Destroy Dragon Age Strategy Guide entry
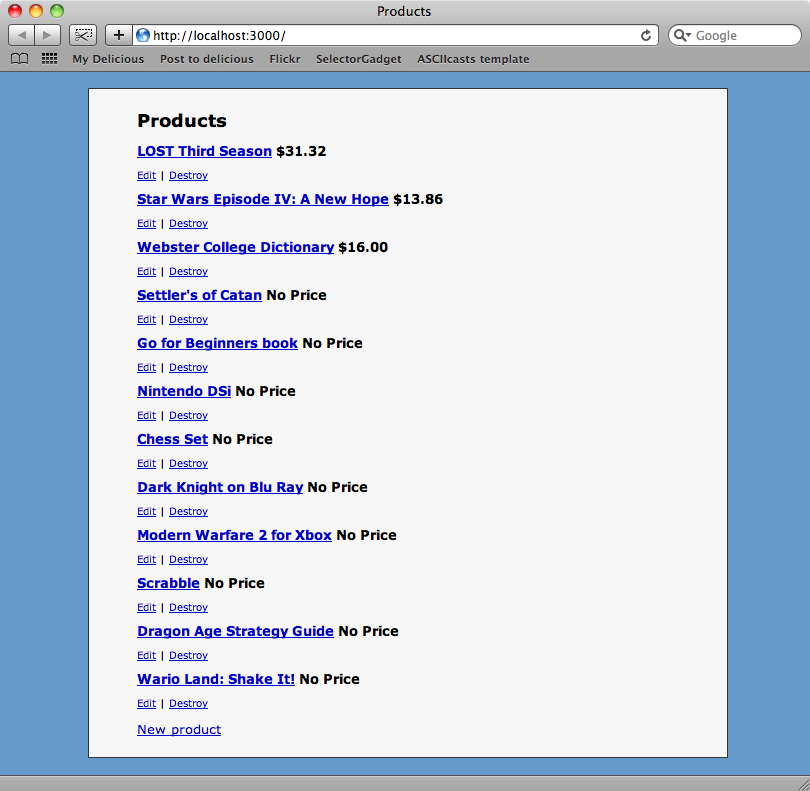 [x=189, y=656]
